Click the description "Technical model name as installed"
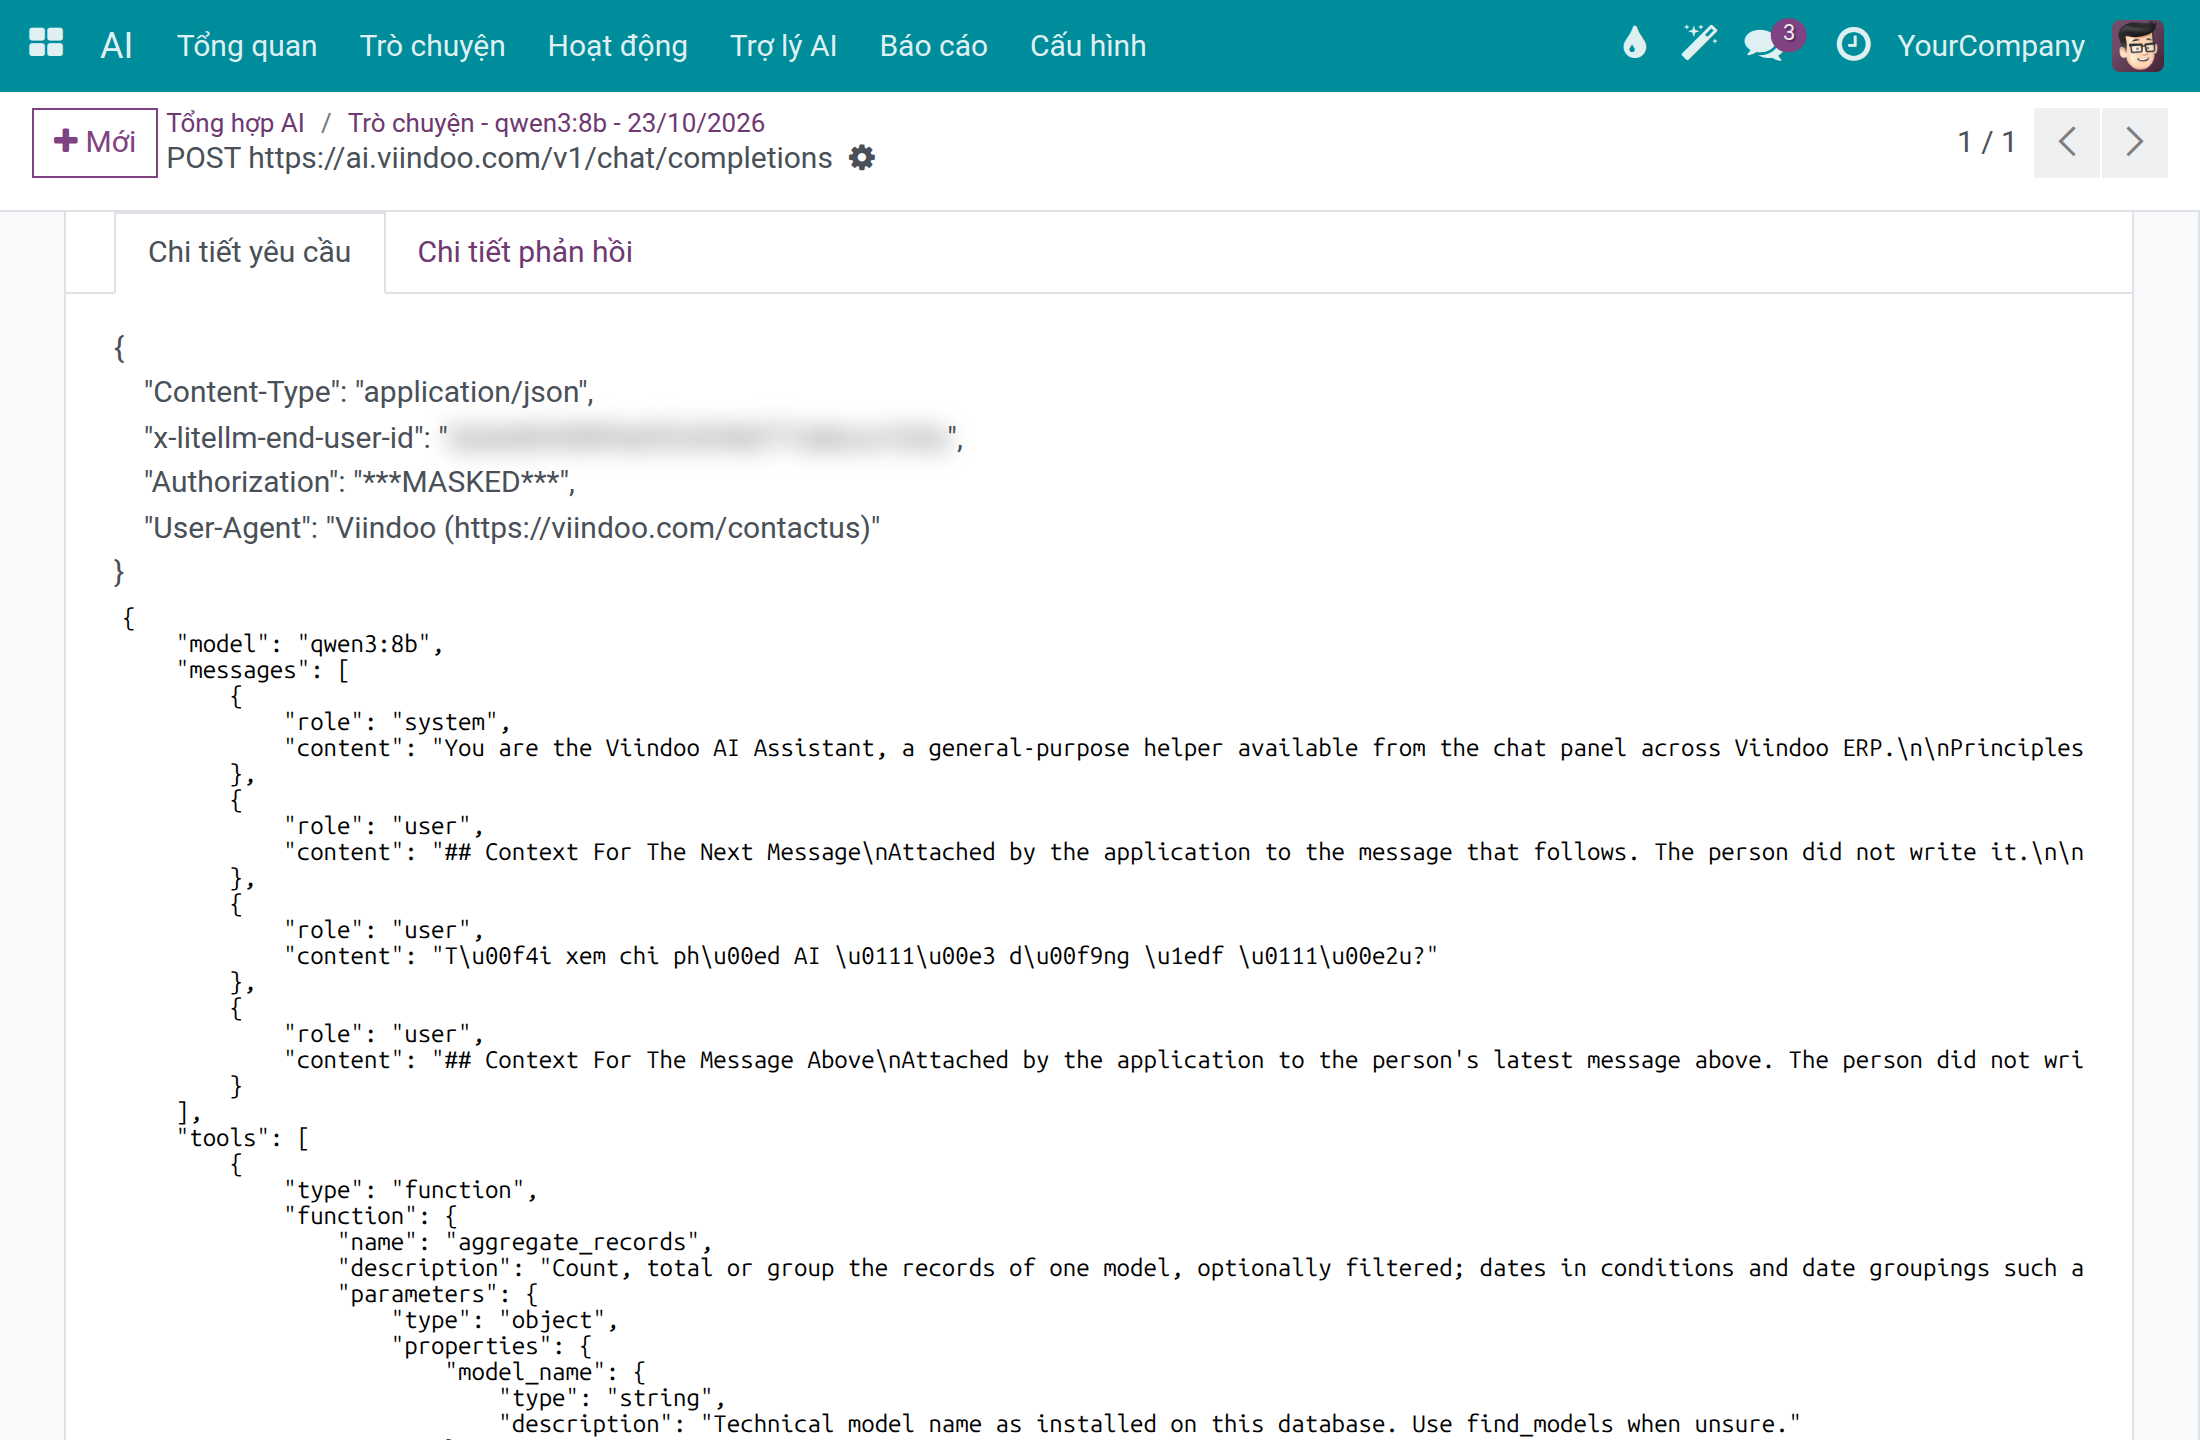Image resolution: width=2200 pixels, height=1440 pixels. 1150,1424
